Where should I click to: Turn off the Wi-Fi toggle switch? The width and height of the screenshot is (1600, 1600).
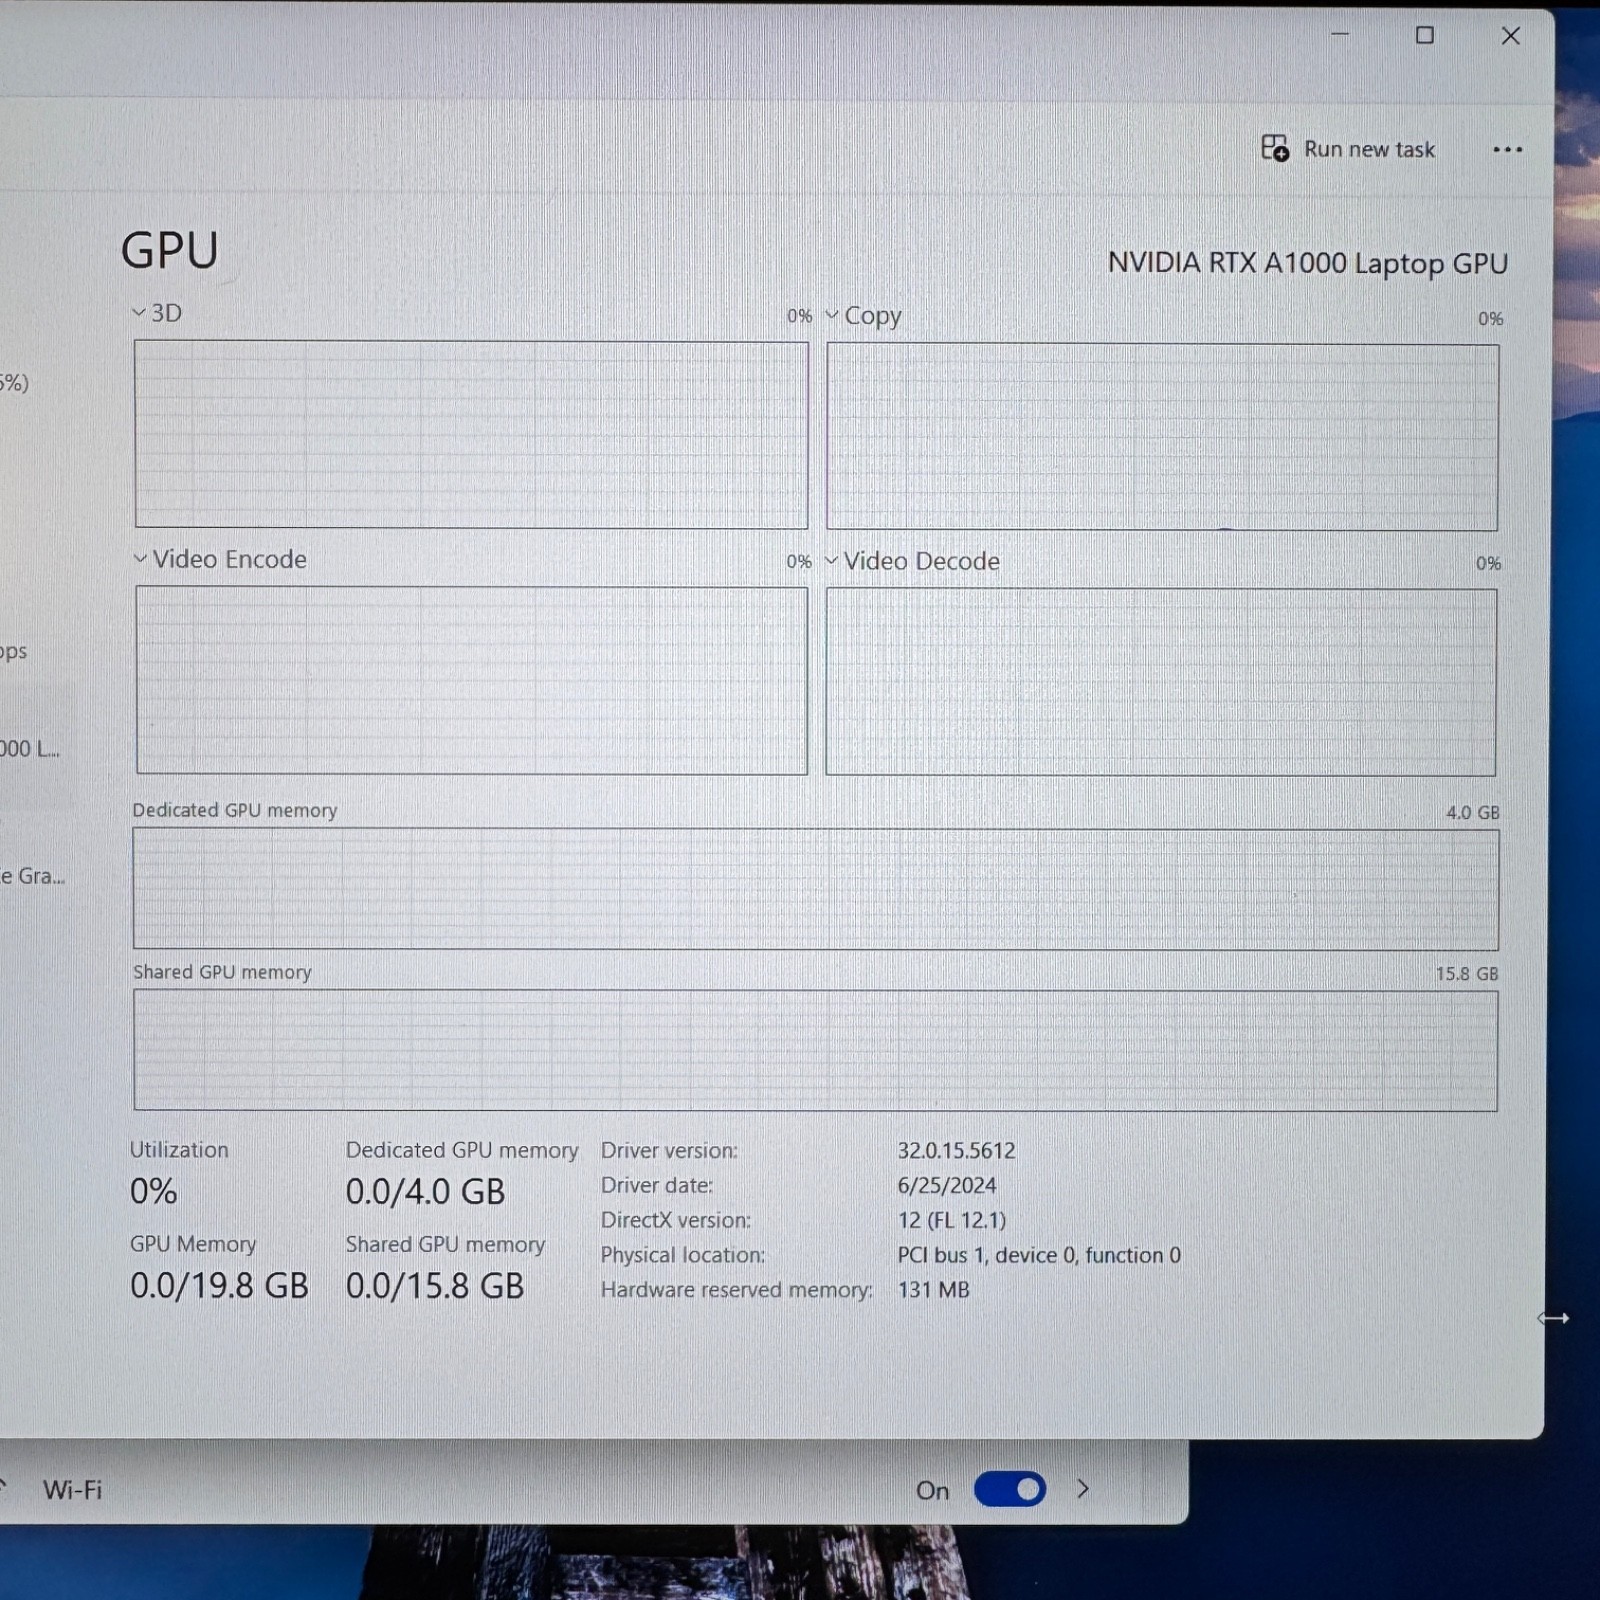(x=1010, y=1490)
